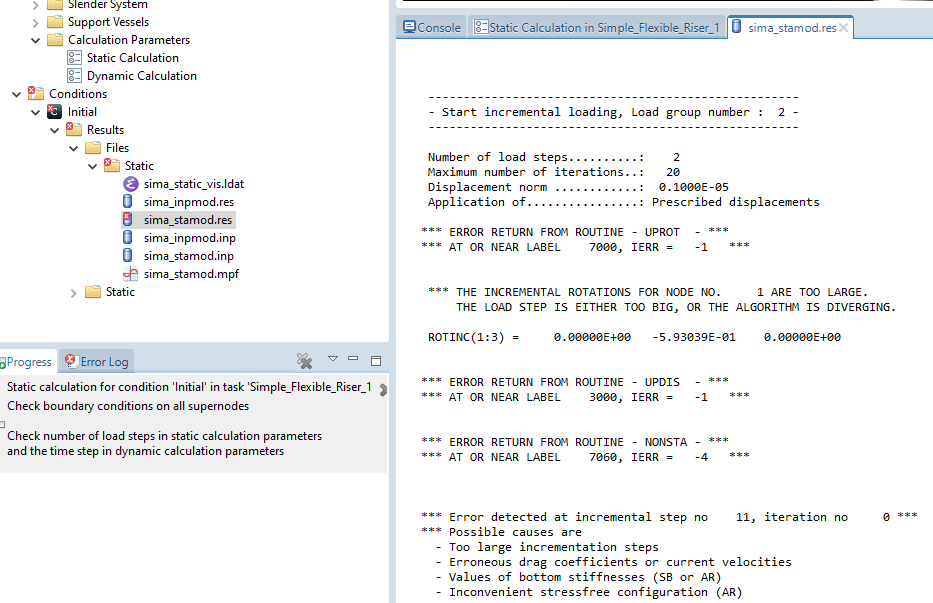Image resolution: width=933 pixels, height=603 pixels.
Task: Select the sima_inpmod.res result file icon
Action: tap(128, 202)
